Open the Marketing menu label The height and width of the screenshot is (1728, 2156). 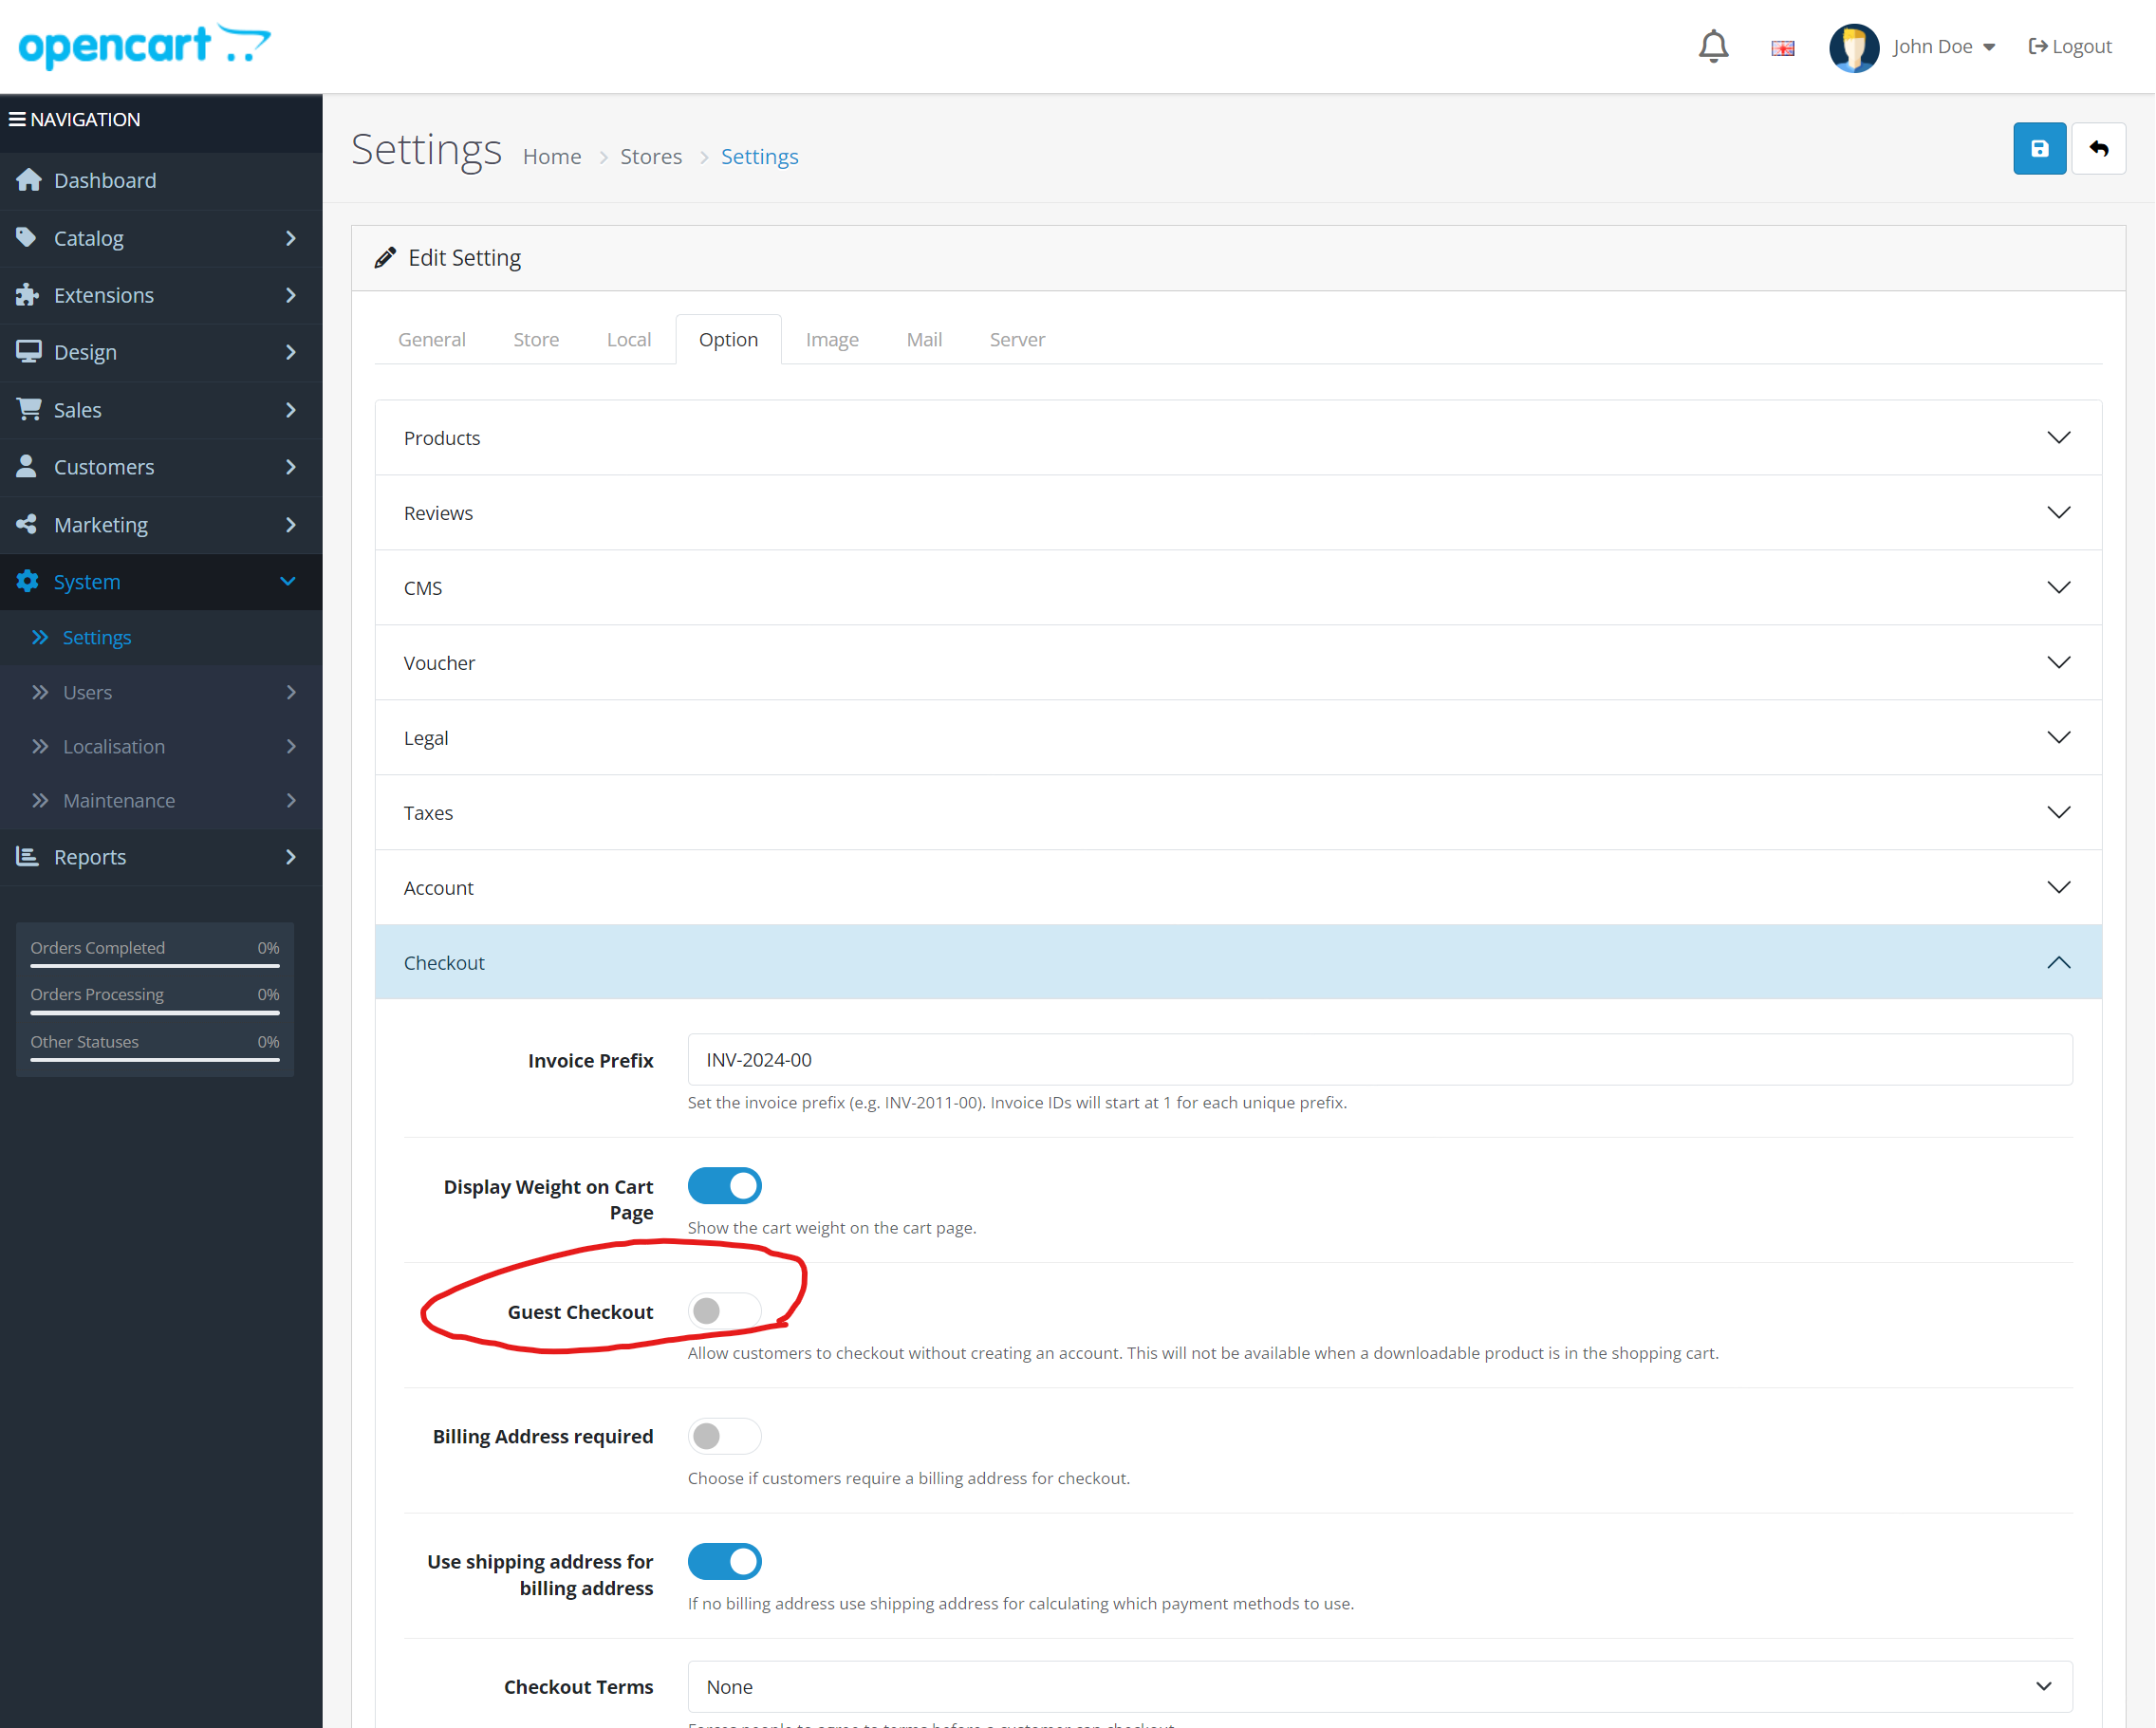[x=101, y=525]
